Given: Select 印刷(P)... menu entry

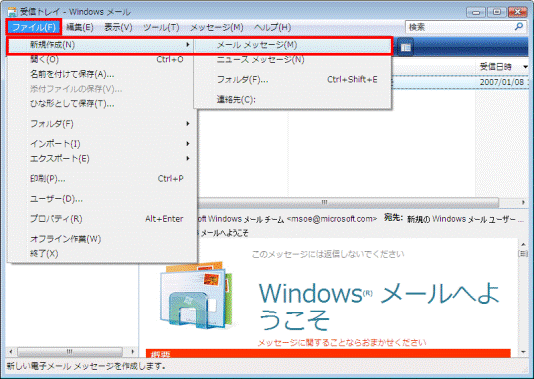Looking at the screenshot, I should point(102,178).
